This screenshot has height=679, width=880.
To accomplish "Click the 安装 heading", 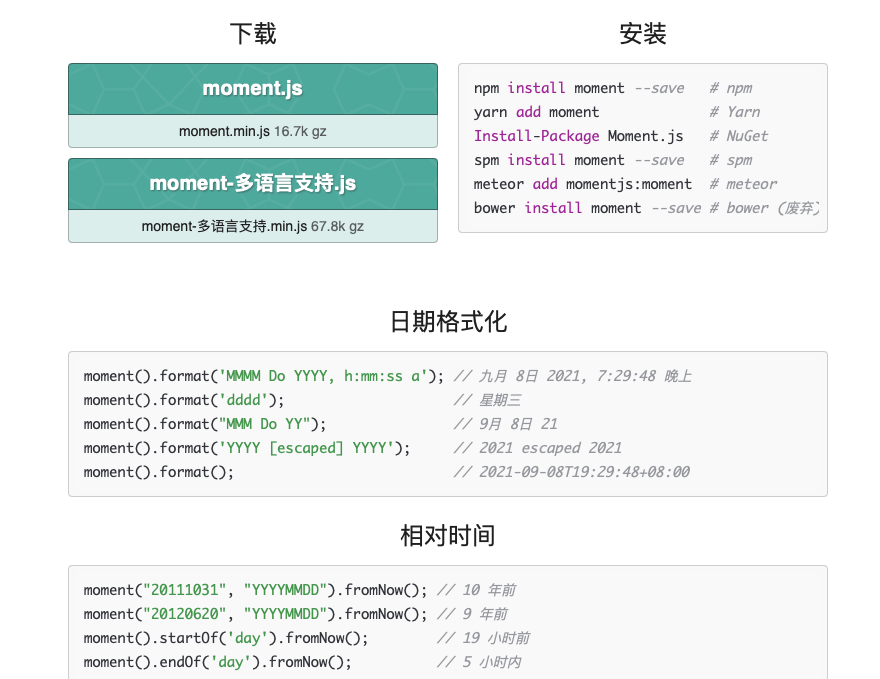I will coord(643,34).
